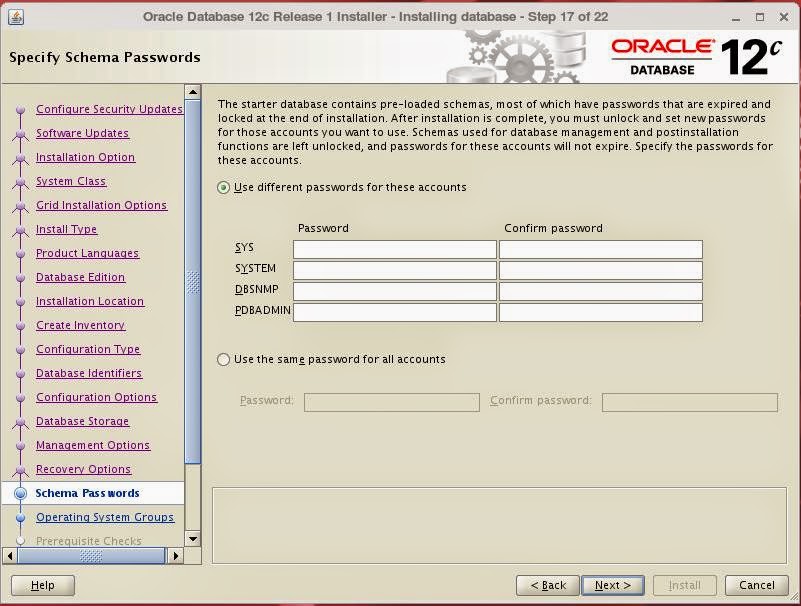Click the Cancel button
Screen dimensions: 801x606
(x=757, y=585)
